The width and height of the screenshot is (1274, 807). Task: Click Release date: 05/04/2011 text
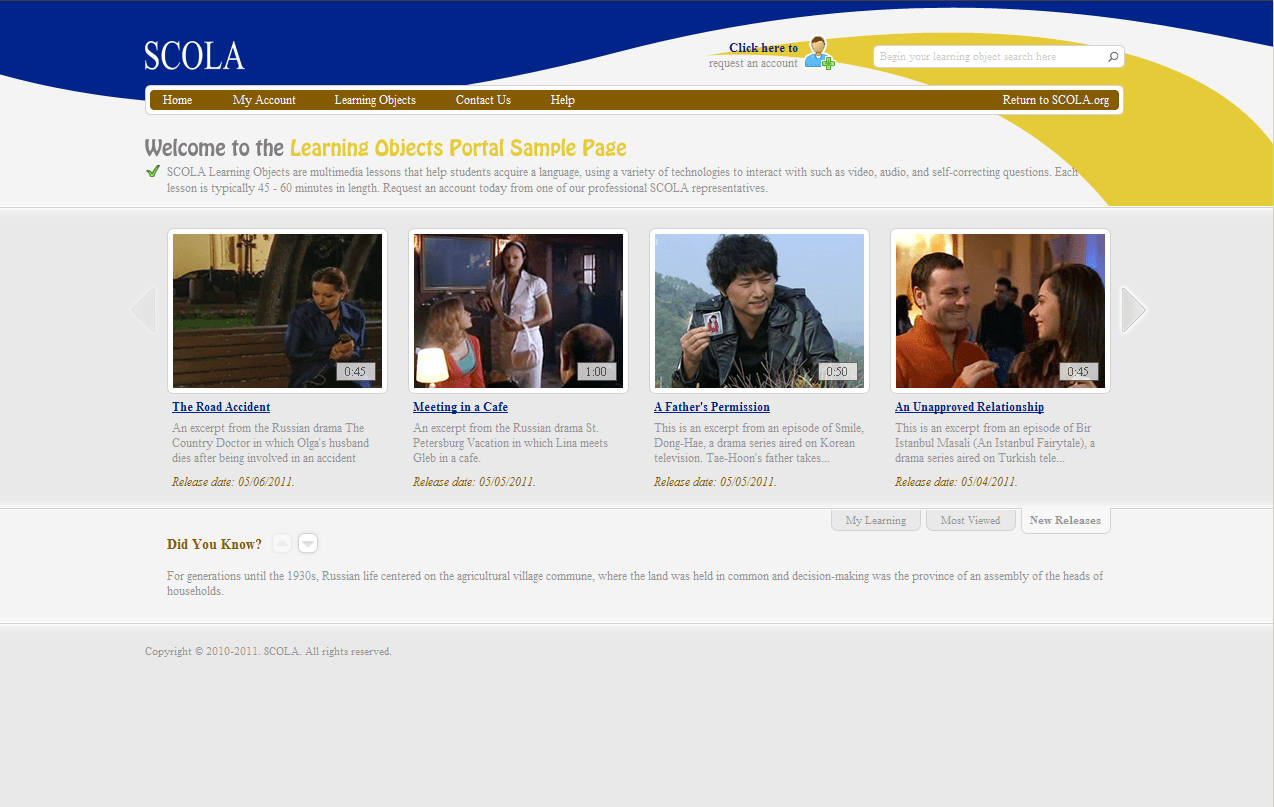click(956, 482)
